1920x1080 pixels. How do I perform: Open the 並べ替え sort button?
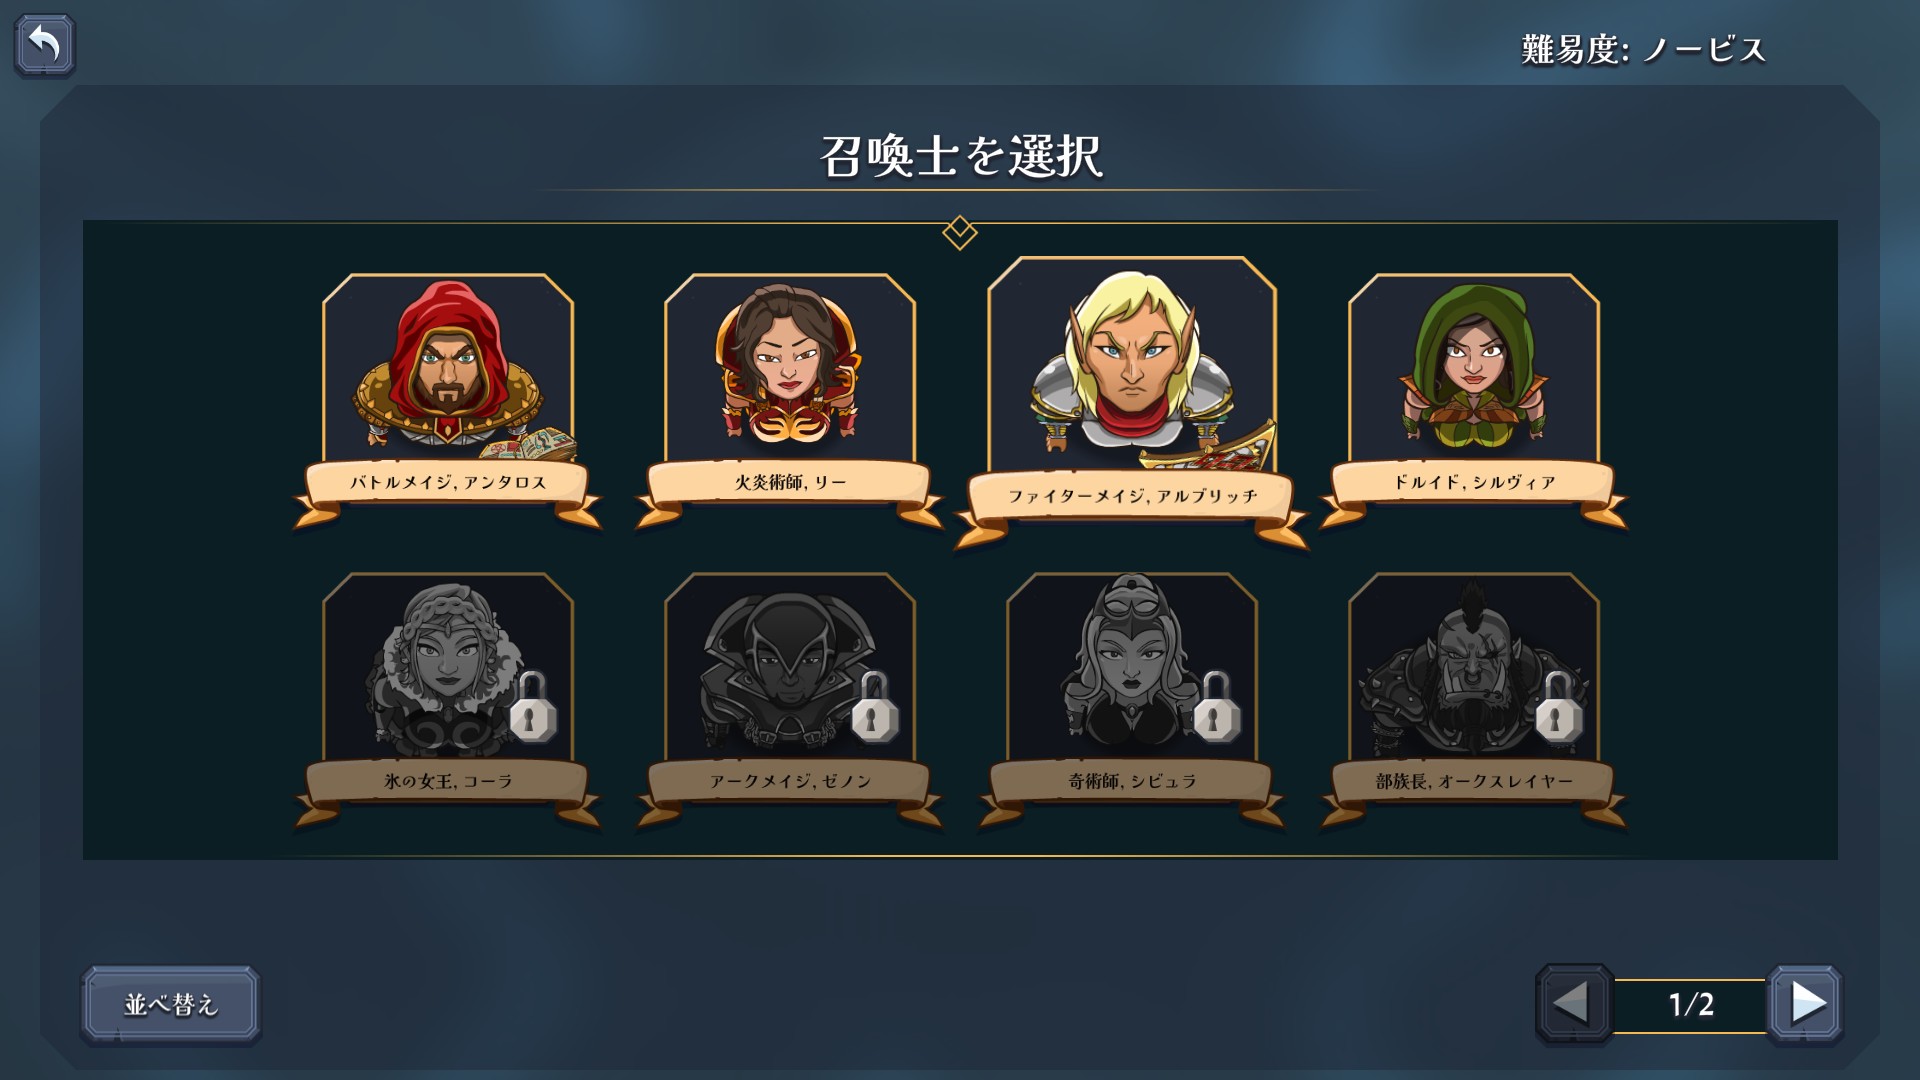[170, 1005]
